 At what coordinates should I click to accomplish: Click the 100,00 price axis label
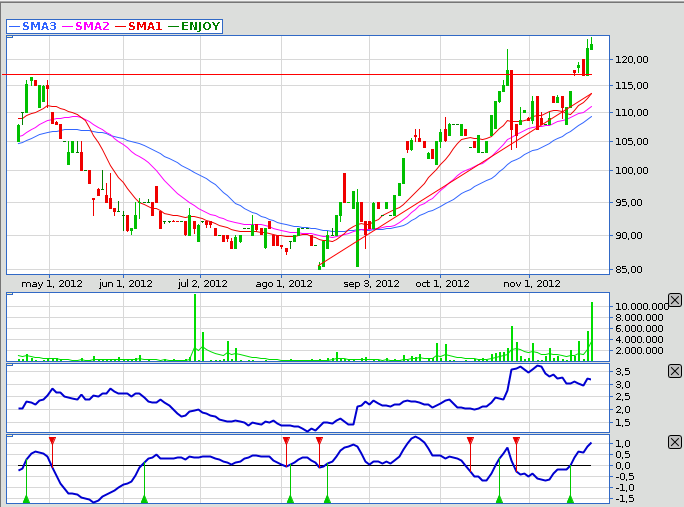(x=632, y=171)
